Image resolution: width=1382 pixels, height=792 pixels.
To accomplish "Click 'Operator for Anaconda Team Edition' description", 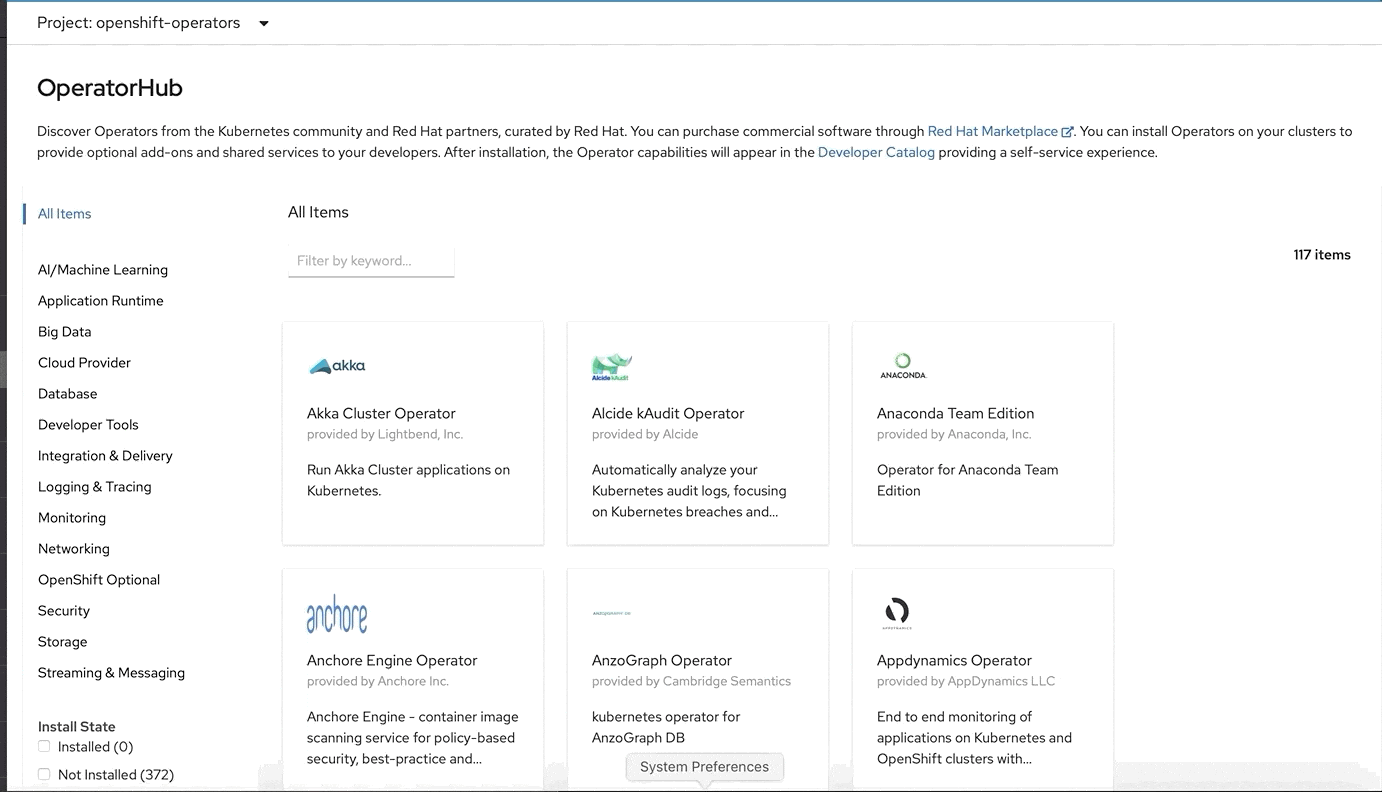I will click(x=967, y=481).
